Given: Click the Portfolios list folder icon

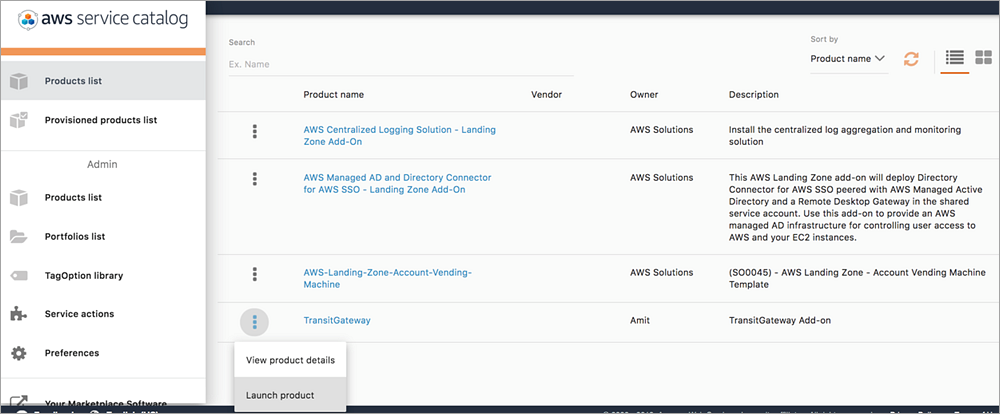Looking at the screenshot, I should coord(19,237).
